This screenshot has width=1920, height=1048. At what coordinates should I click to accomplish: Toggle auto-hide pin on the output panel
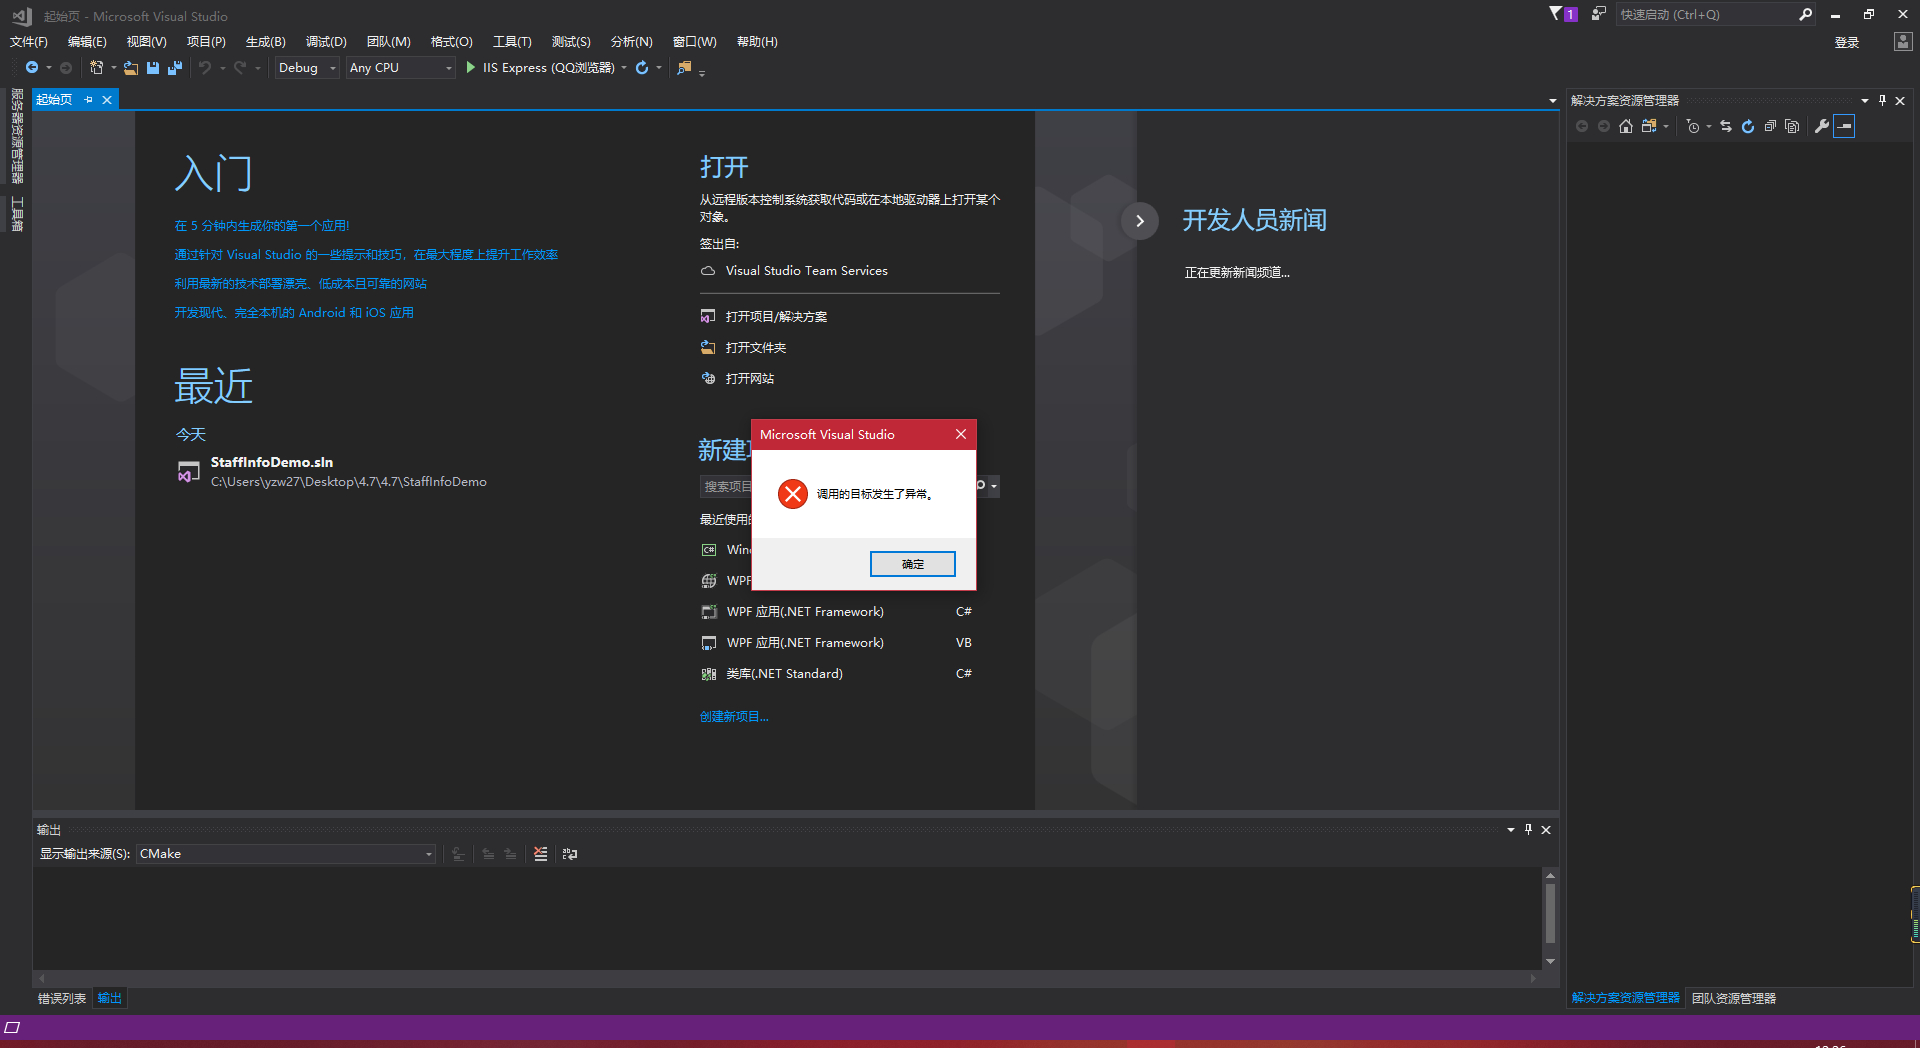point(1528,829)
